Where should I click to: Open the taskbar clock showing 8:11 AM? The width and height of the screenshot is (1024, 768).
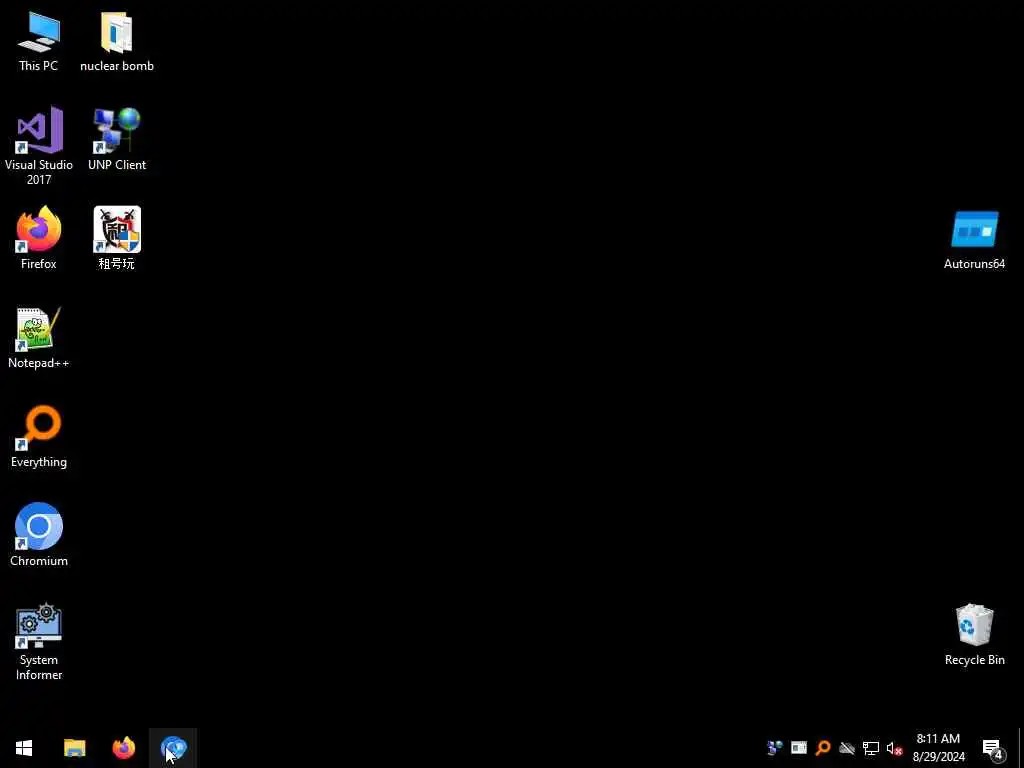pos(938,748)
